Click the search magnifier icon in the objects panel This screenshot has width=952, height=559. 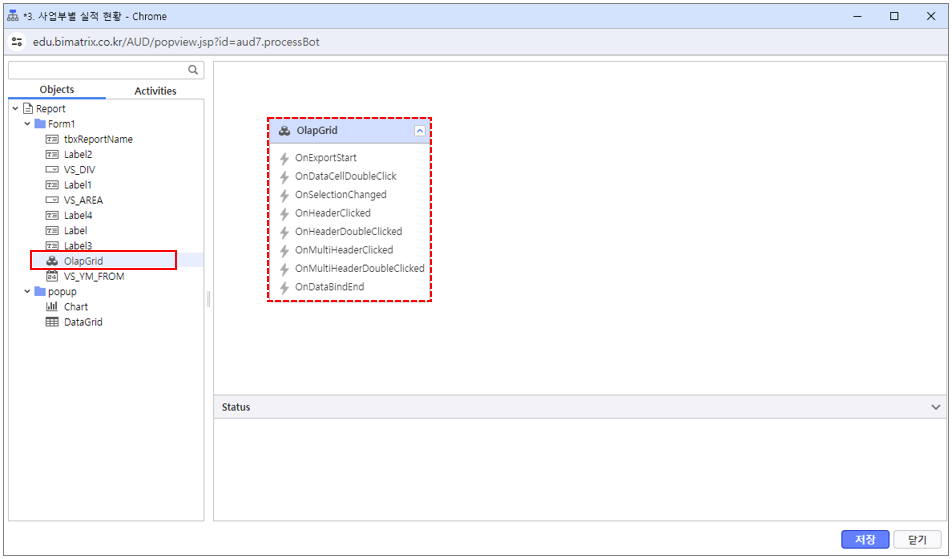pyautogui.click(x=193, y=70)
